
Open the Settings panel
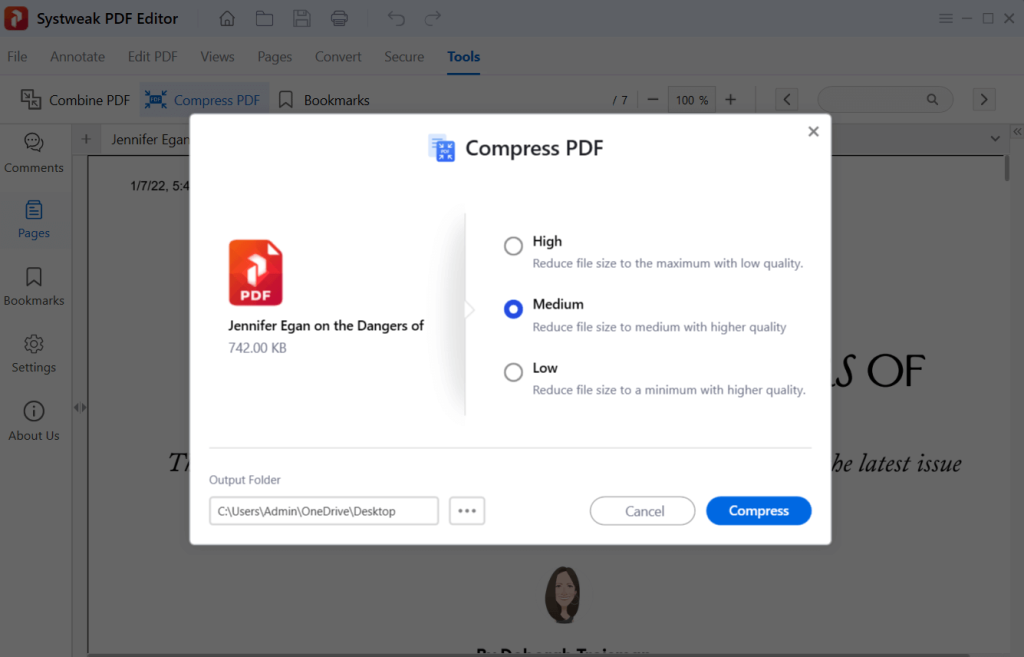point(33,354)
